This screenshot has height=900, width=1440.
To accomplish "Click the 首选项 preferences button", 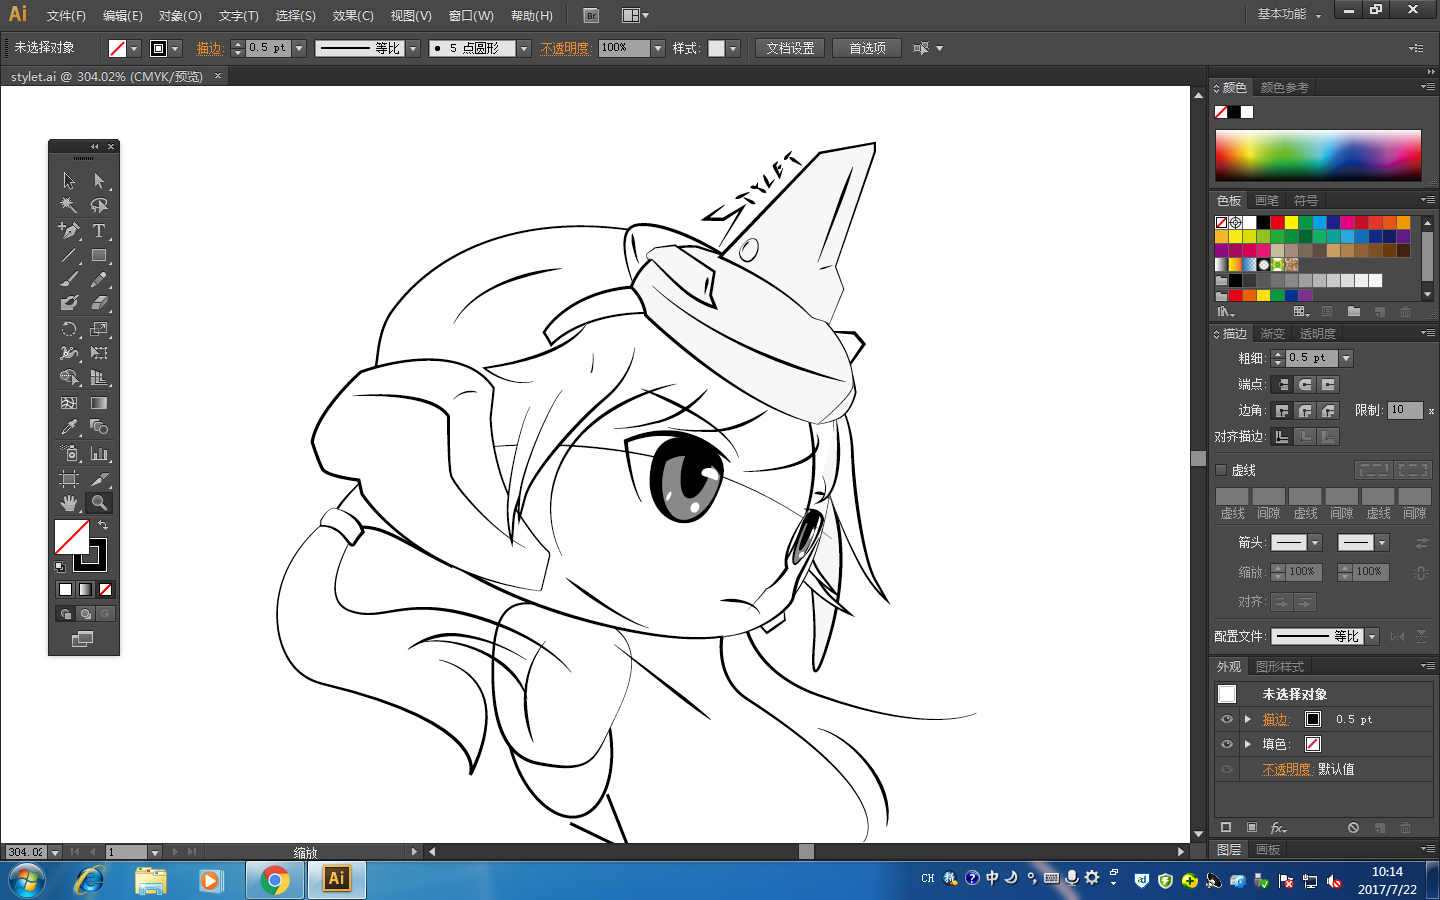I will pyautogui.click(x=867, y=48).
